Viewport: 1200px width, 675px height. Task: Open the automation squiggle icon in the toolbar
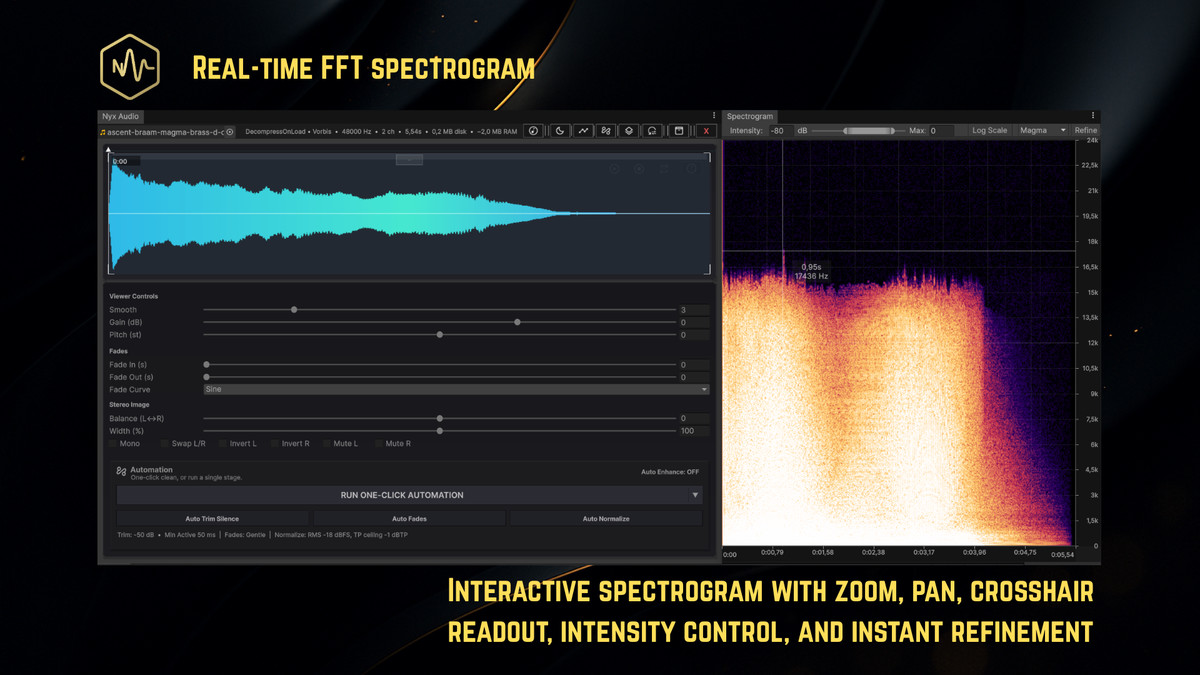604,131
